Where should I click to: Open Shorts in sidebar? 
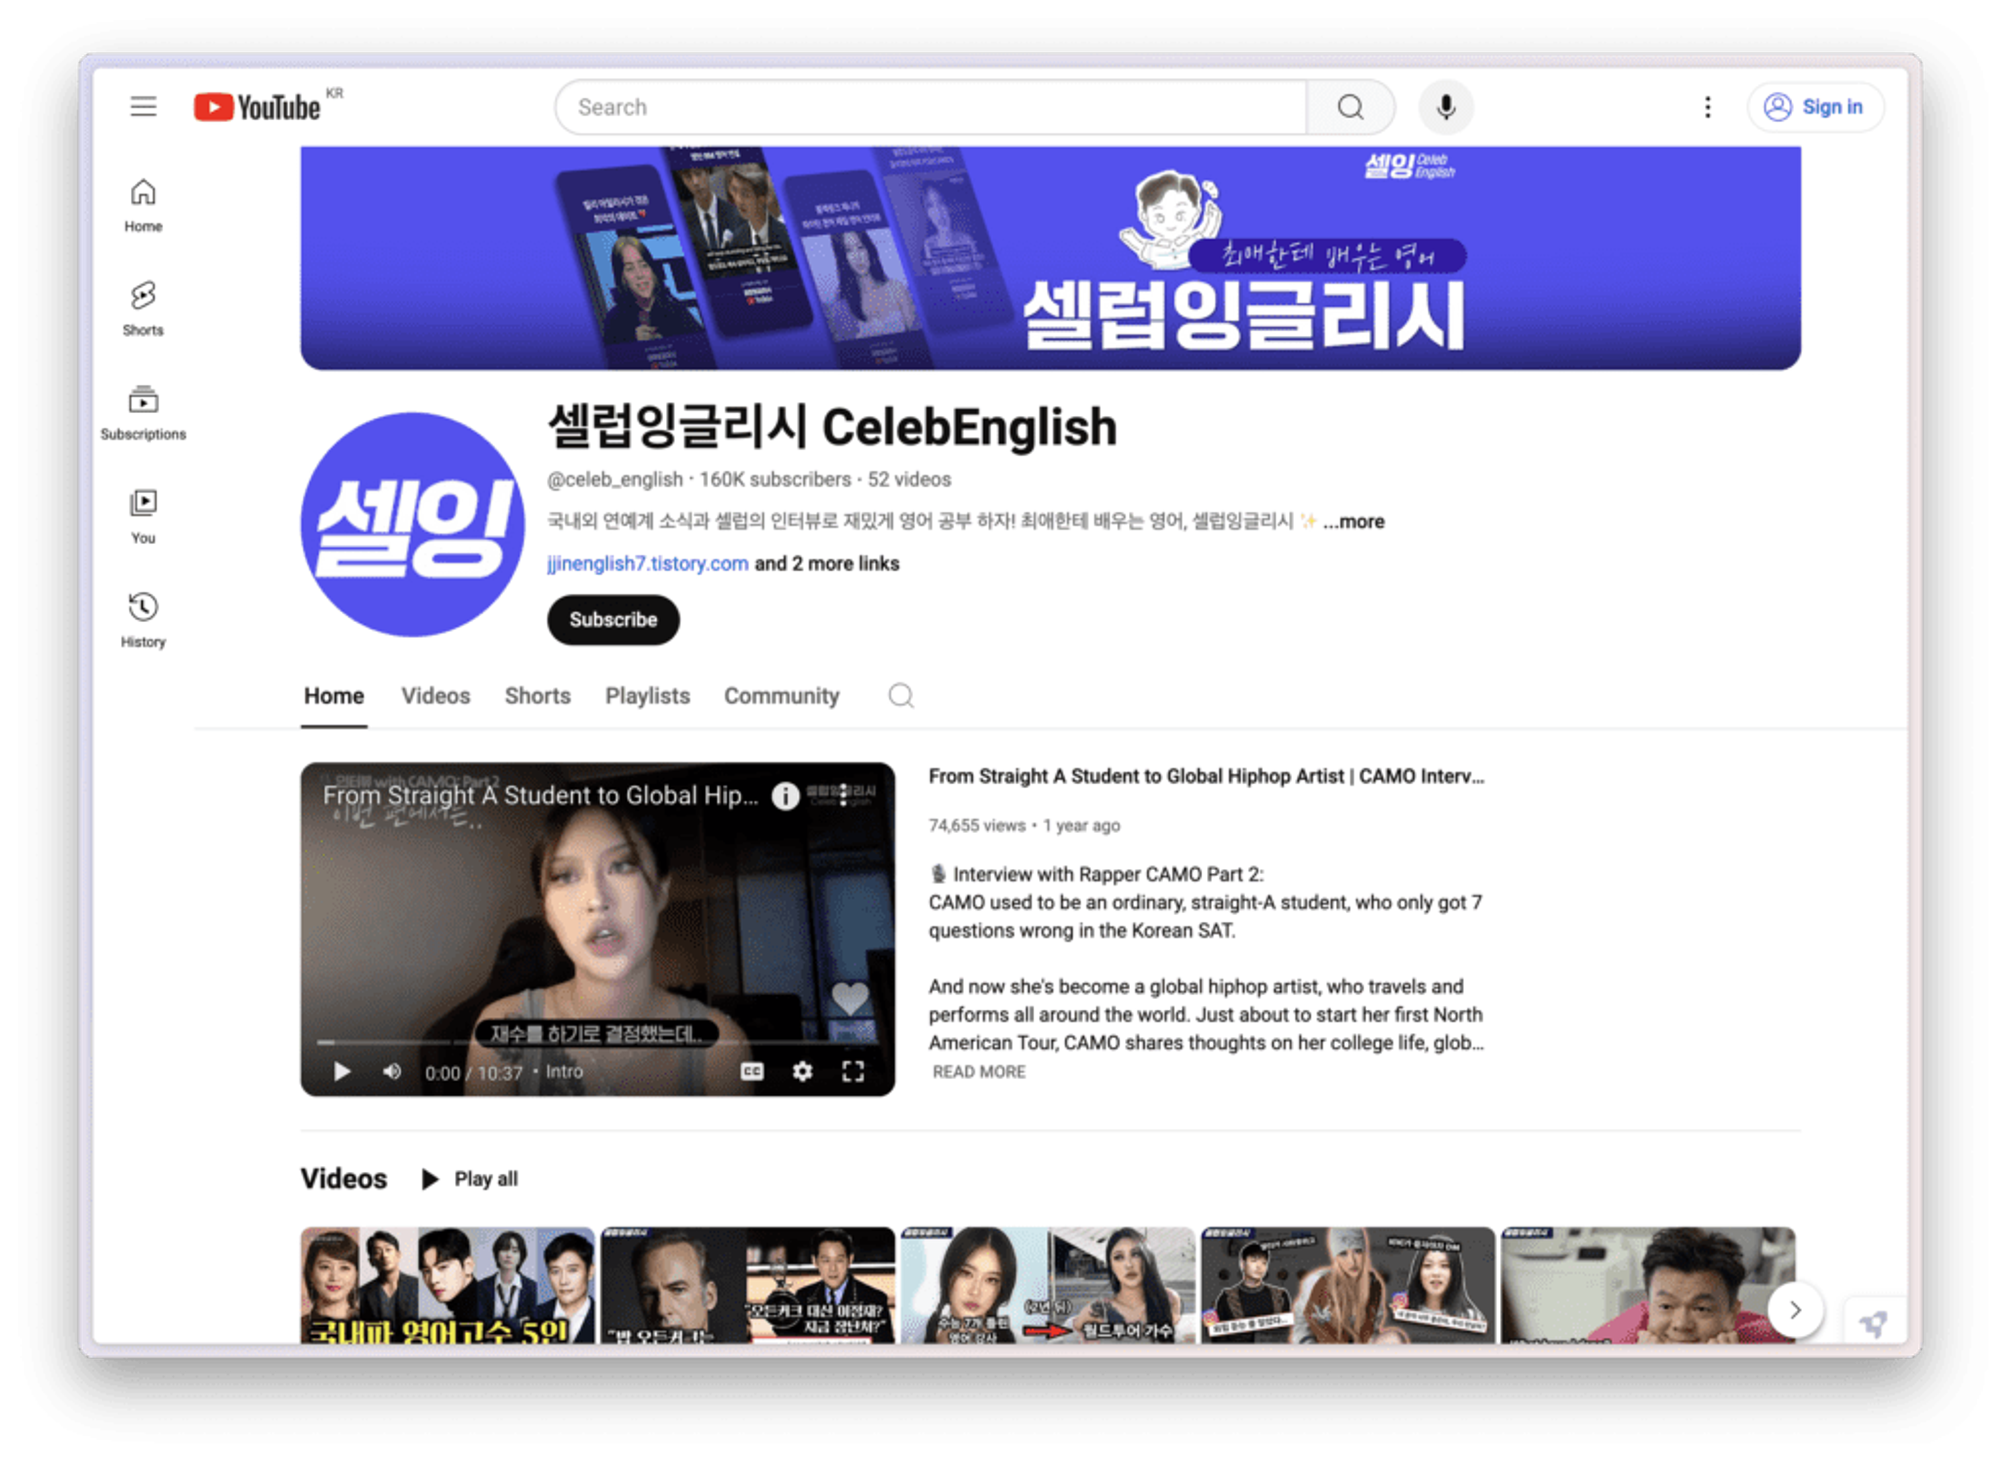pyautogui.click(x=143, y=309)
